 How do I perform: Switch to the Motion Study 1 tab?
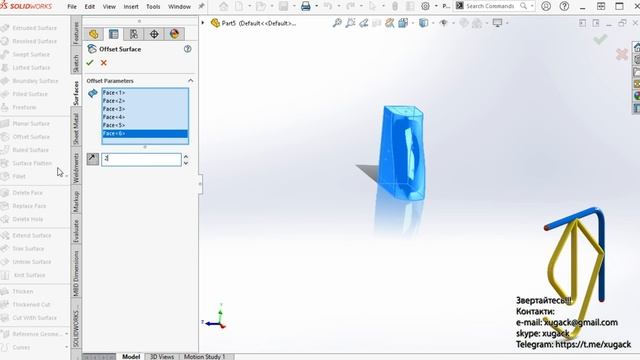(x=204, y=356)
